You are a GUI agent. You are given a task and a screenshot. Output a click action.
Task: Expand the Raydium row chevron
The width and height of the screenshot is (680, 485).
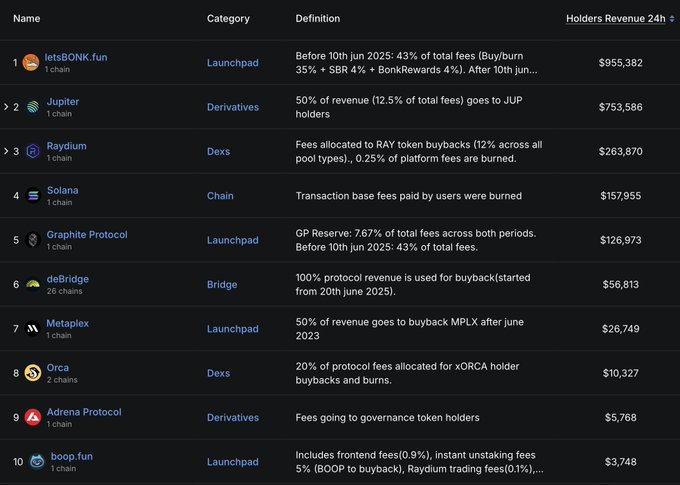(x=6, y=151)
